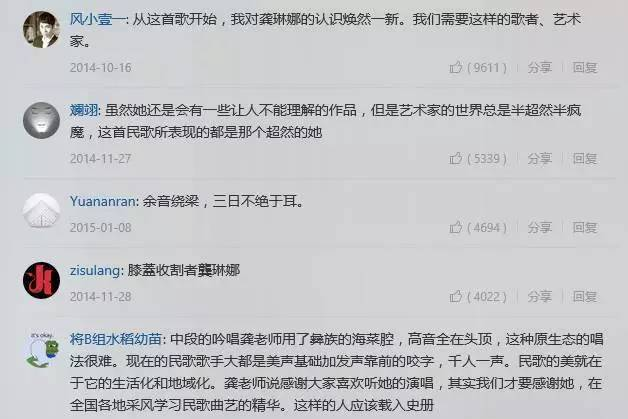This screenshot has width=628, height=419.
Task: Like the comment by 风小壹一
Action: [456, 67]
